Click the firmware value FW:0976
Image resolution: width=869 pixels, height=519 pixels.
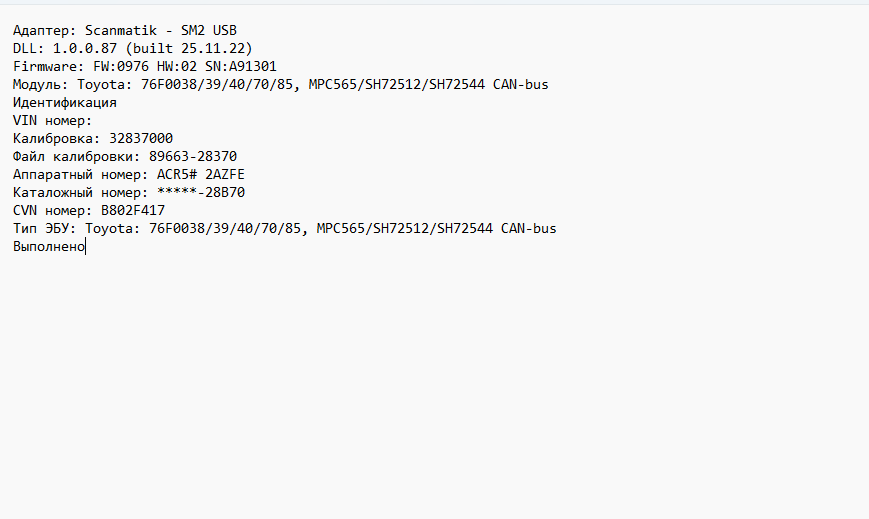coord(125,66)
